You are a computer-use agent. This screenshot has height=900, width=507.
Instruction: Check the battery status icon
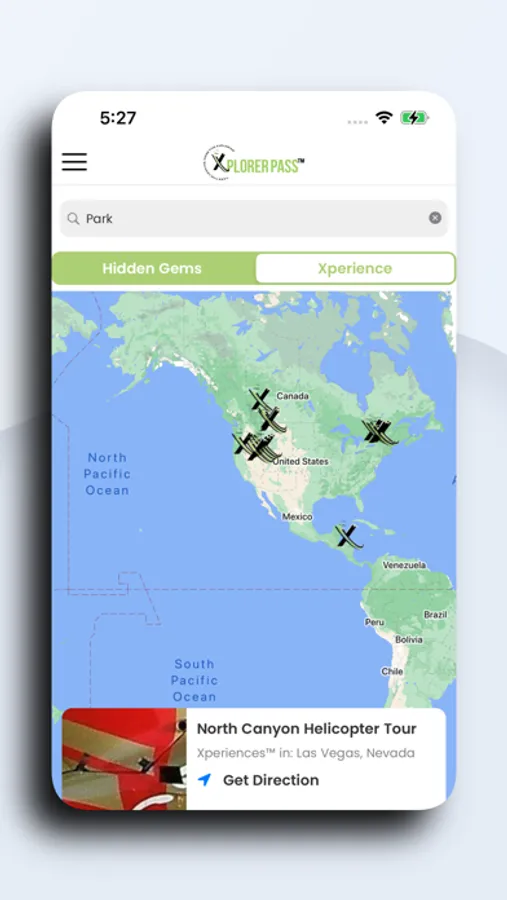414,118
